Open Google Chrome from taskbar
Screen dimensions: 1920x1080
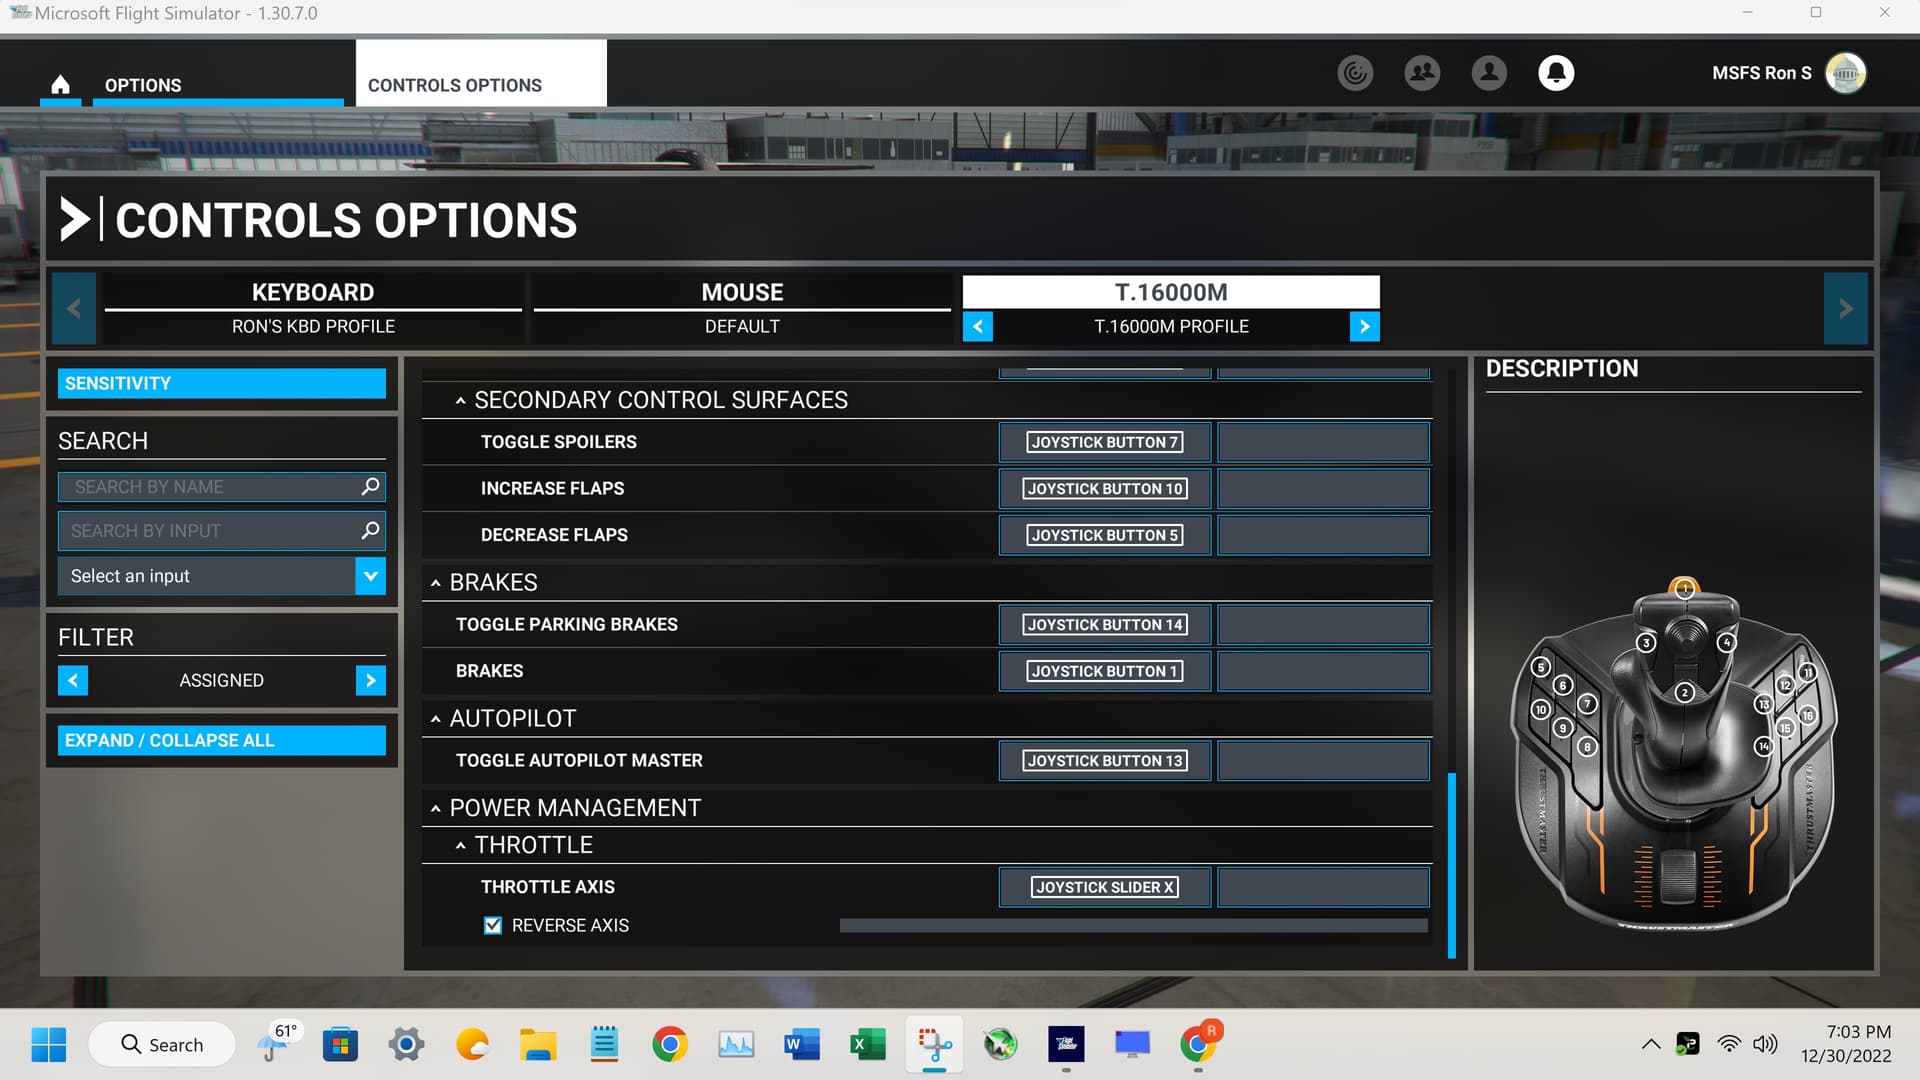[670, 1045]
